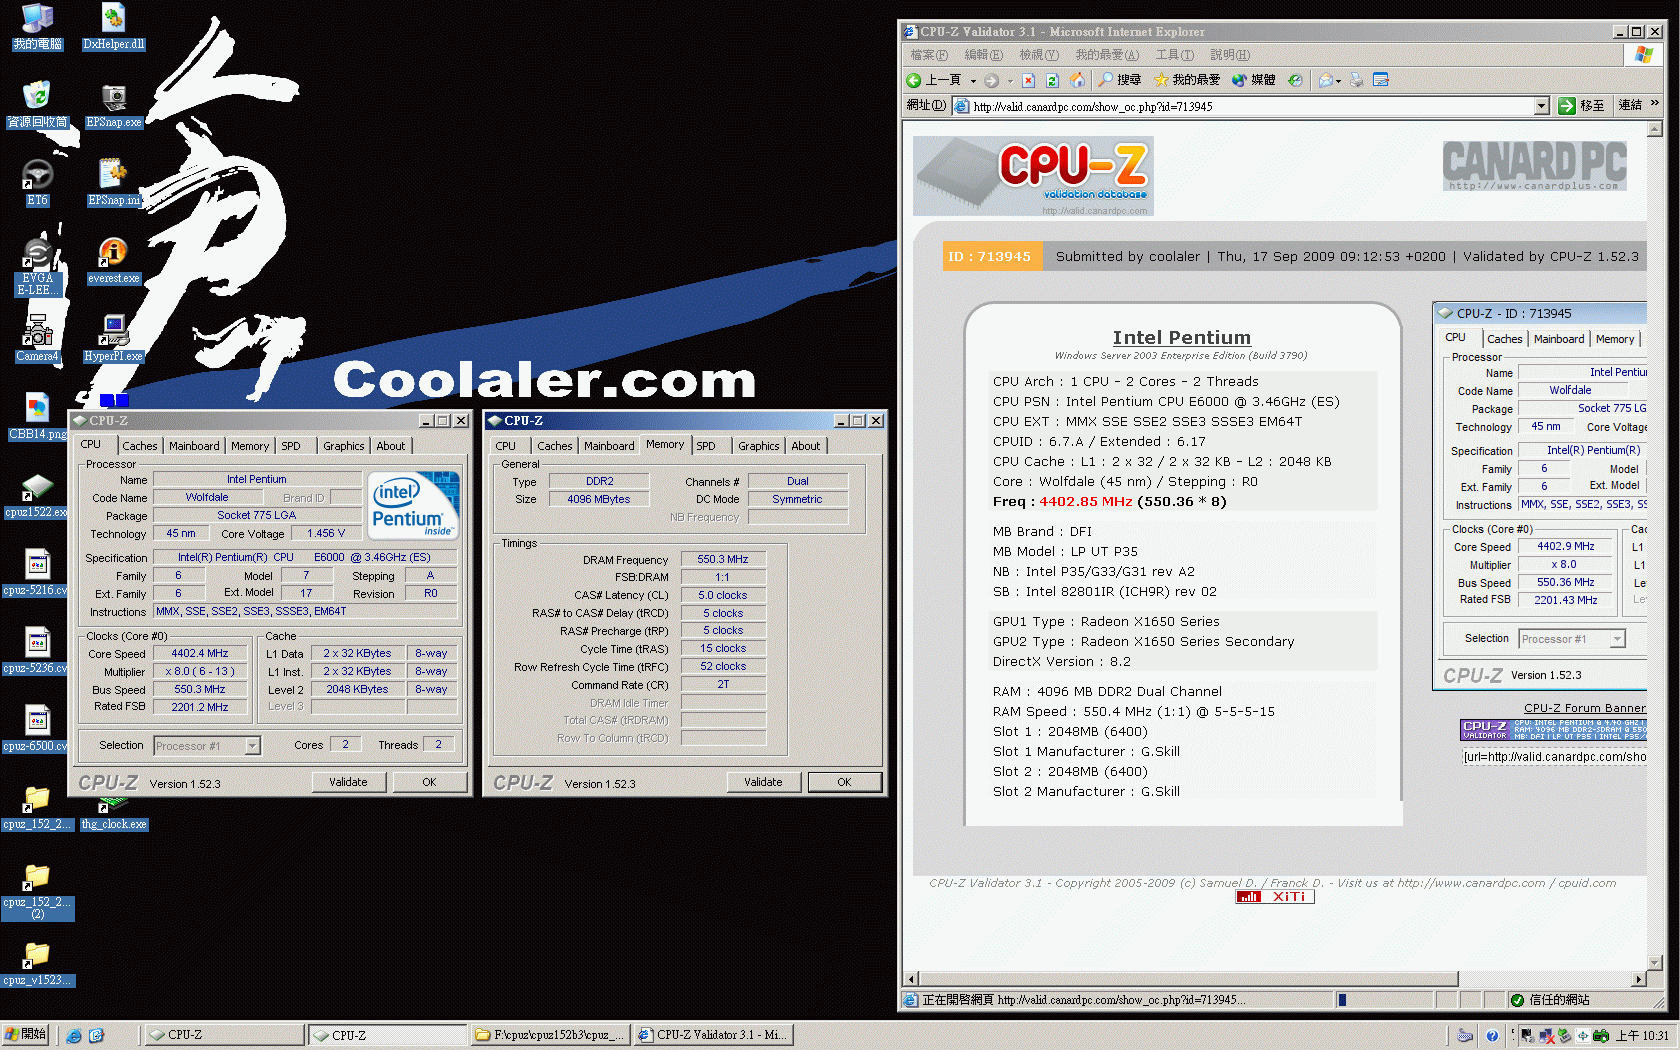Click the help question-mark icon in taskbar

tap(1492, 1036)
